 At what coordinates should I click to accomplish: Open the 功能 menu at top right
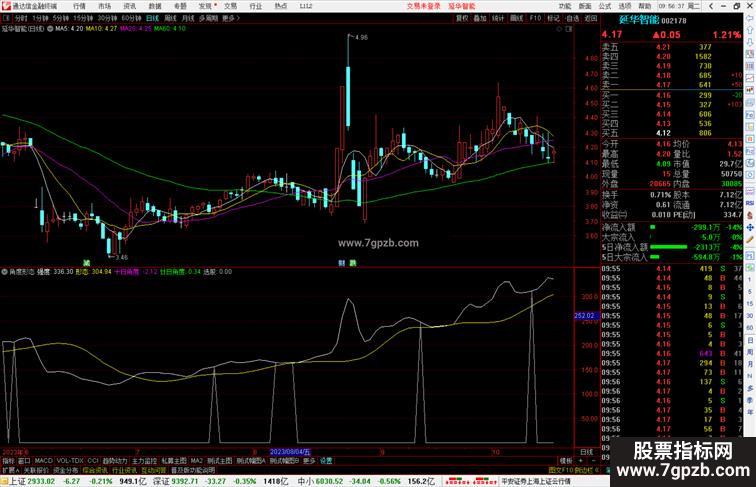[x=565, y=6]
